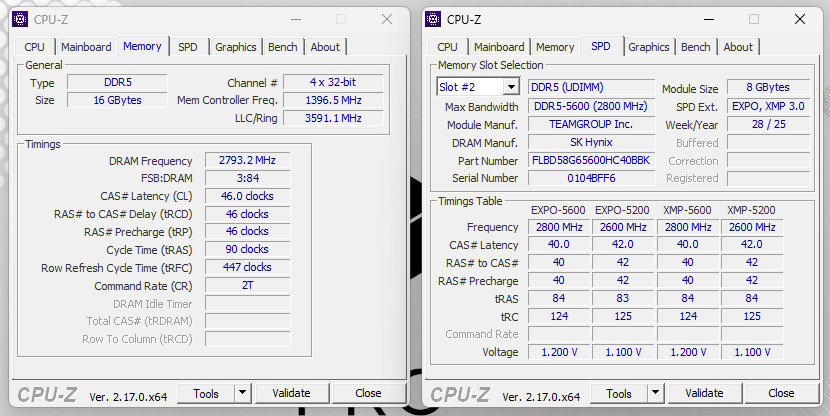Click Module Manuf. TEAMGROUP Inc. value
The image size is (830, 416).
coord(591,124)
